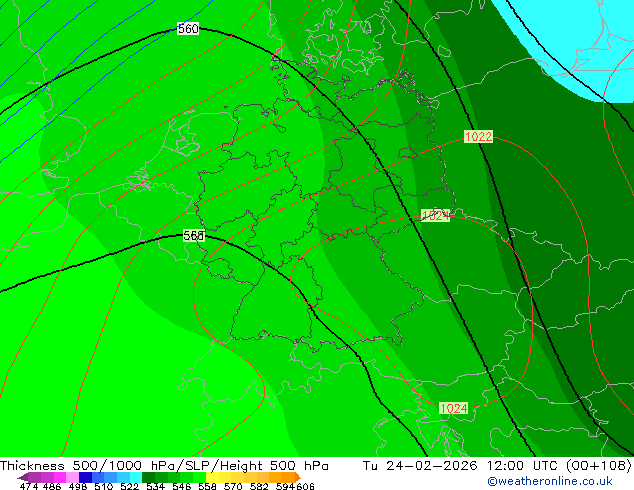This screenshot has height=490, width=634.
Task: Click the 12:00 UTC time text
Action: click(524, 466)
